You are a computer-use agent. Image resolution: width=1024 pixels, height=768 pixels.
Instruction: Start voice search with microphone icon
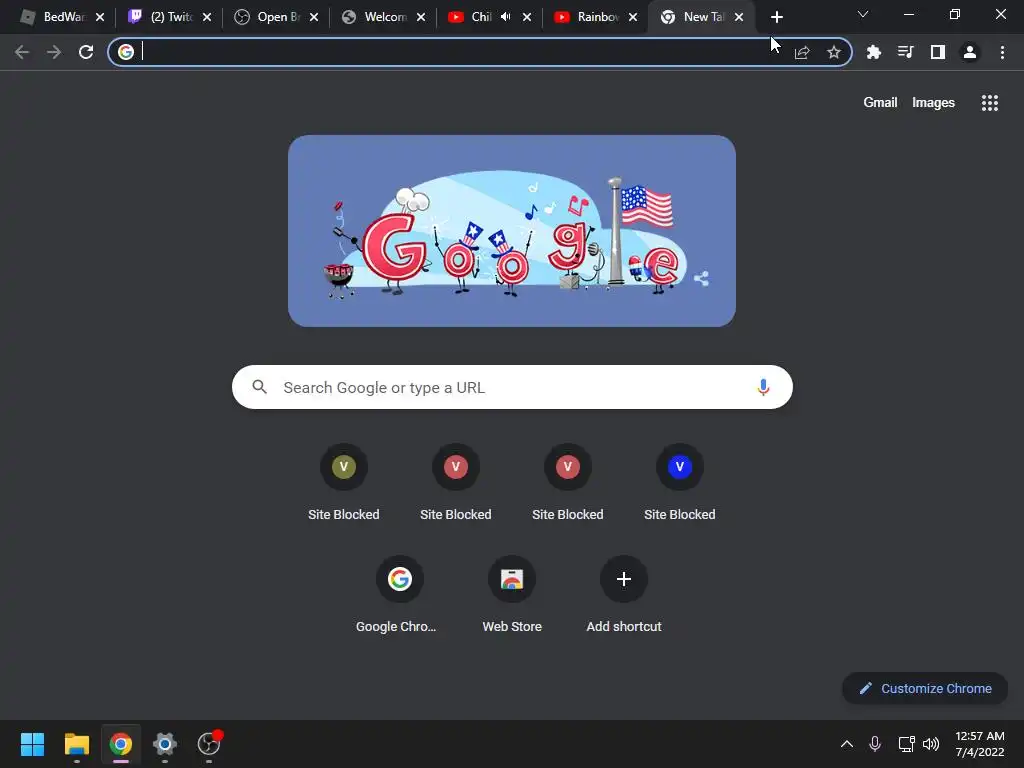[763, 387]
